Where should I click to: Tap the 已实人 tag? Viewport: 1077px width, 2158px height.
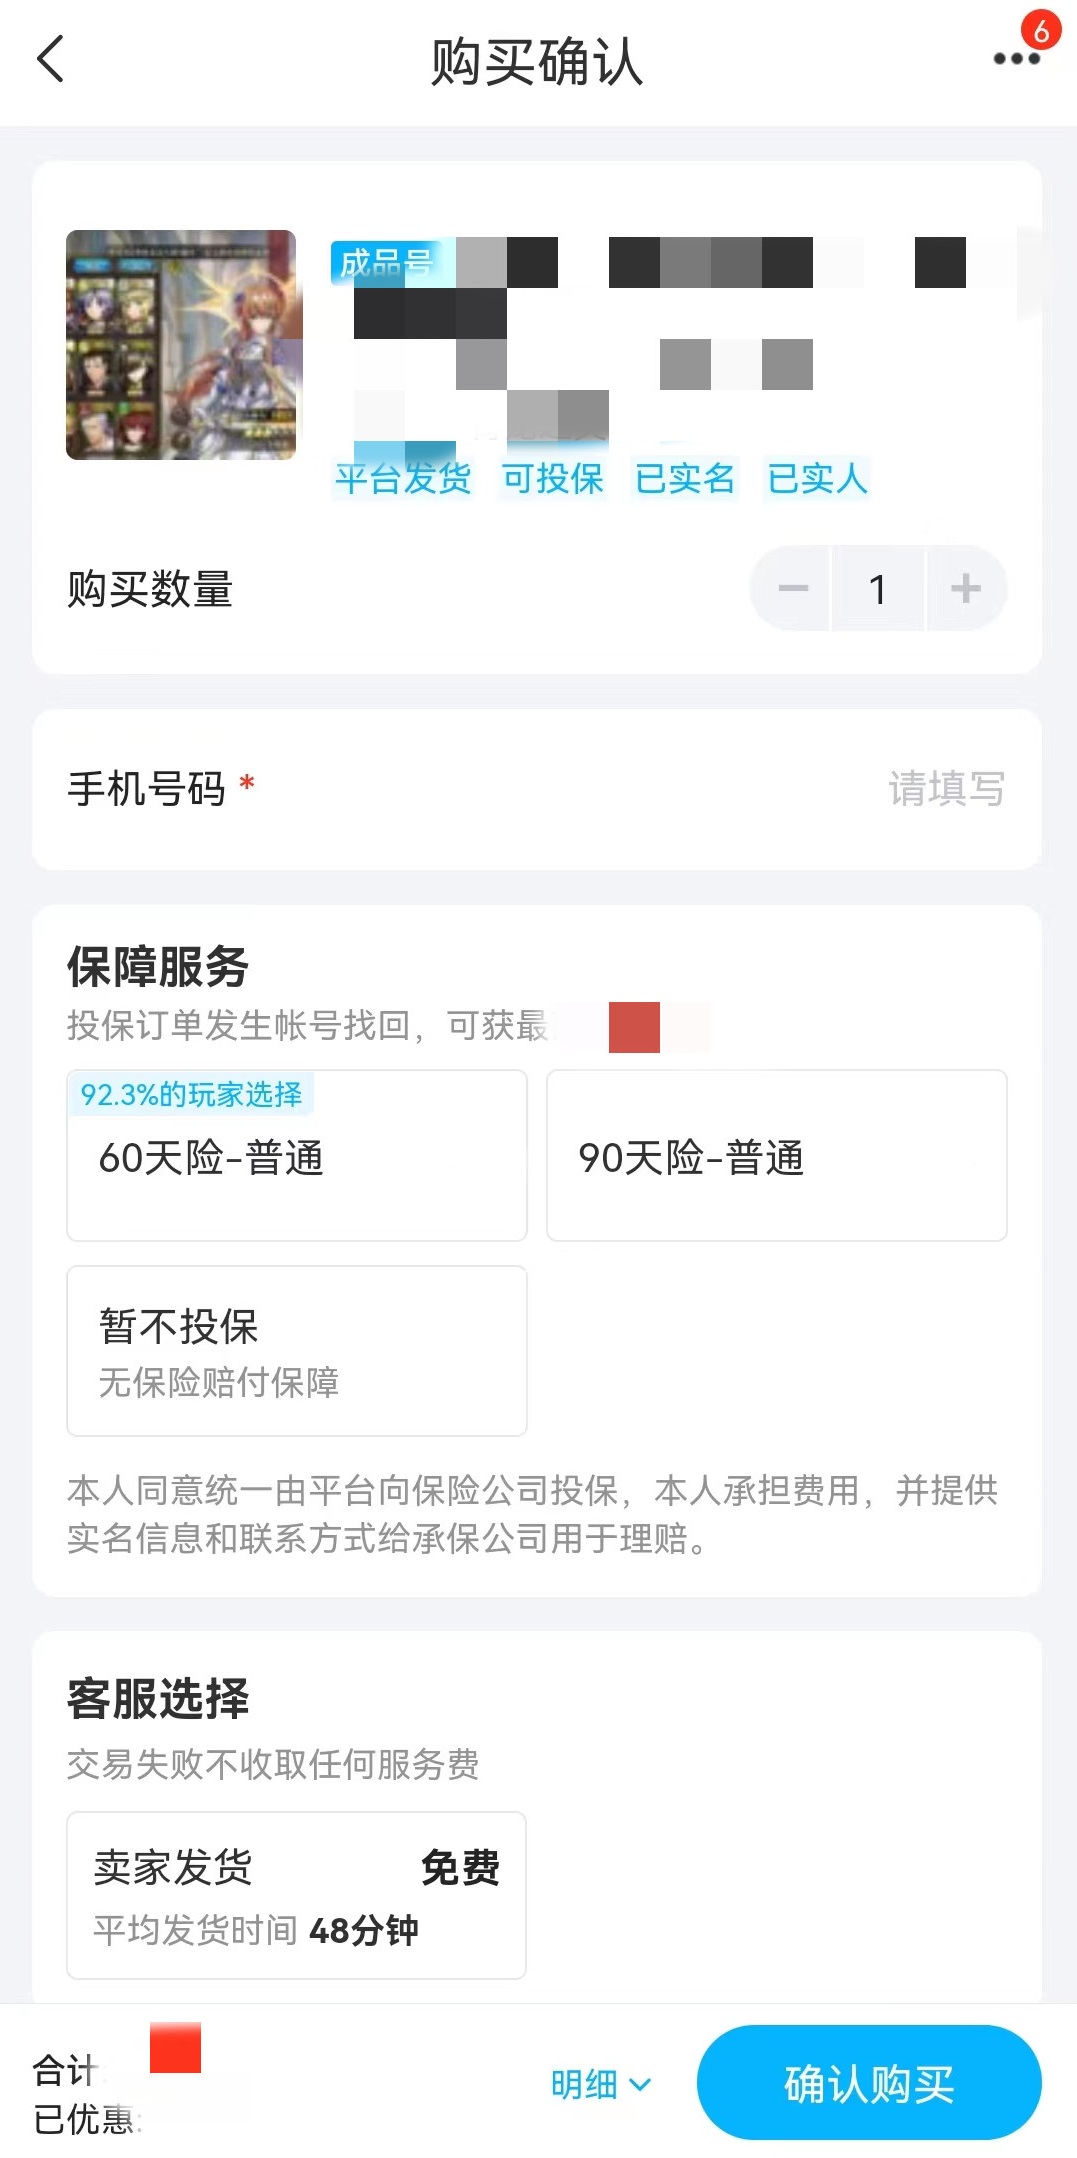point(817,478)
